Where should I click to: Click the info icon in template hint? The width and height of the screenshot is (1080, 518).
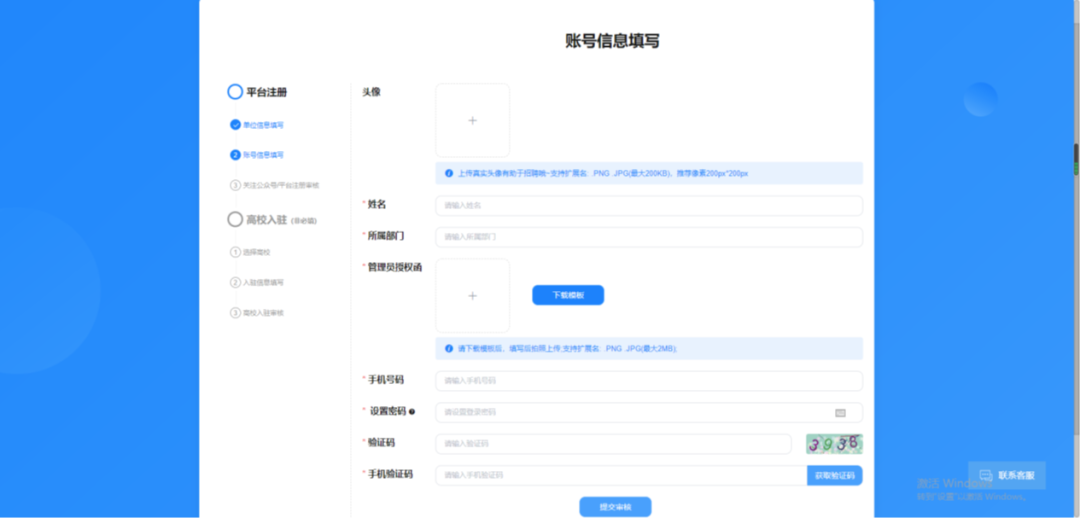pyautogui.click(x=449, y=348)
